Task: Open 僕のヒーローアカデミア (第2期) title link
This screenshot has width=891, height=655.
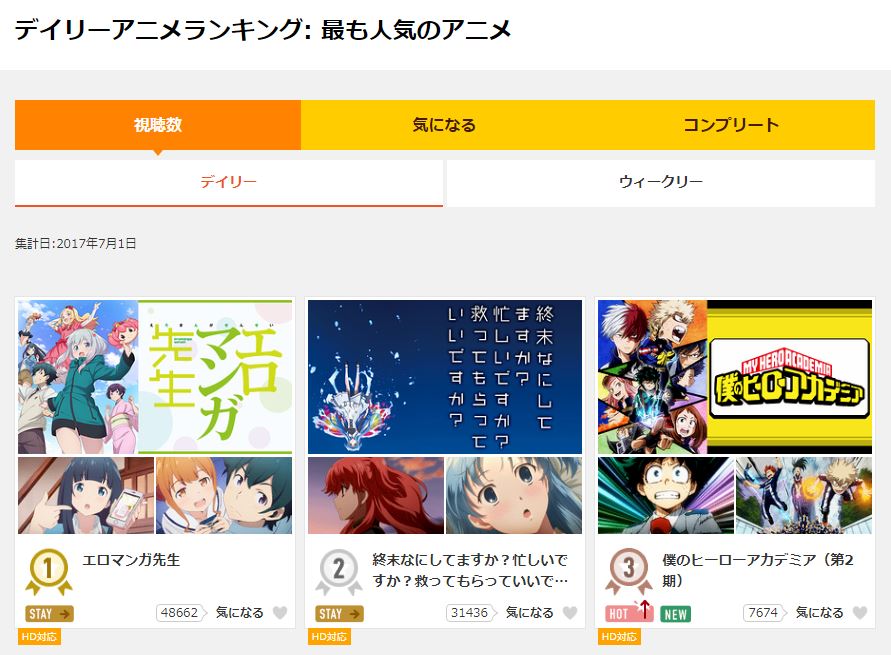Action: point(757,570)
